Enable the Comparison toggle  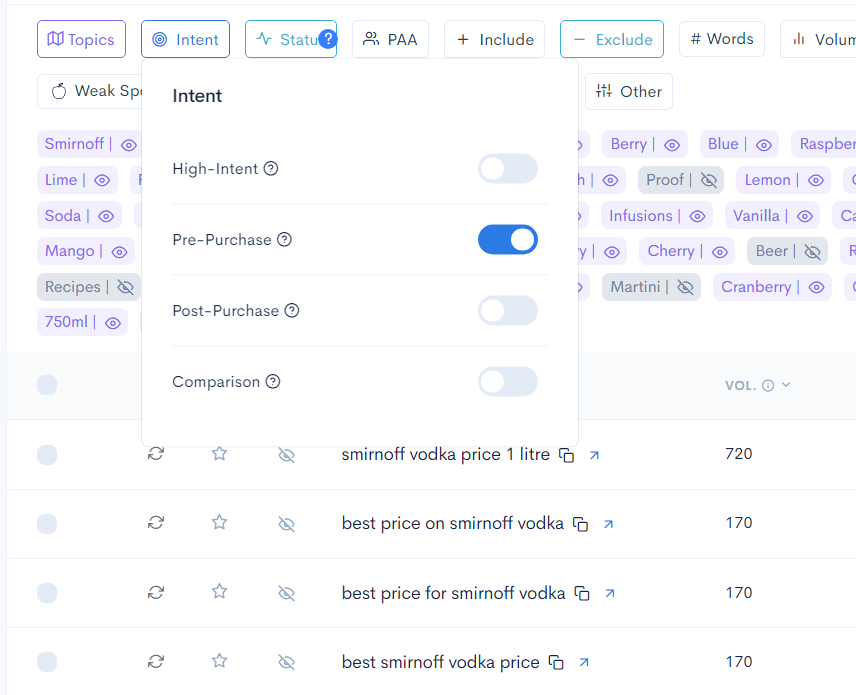coord(507,381)
